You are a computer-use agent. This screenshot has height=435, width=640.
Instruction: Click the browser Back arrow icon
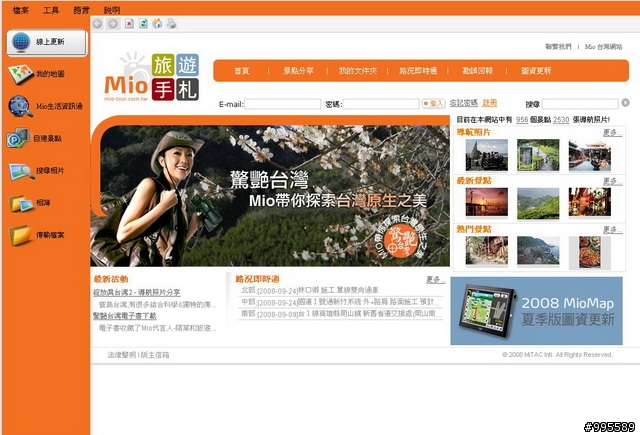coord(97,24)
